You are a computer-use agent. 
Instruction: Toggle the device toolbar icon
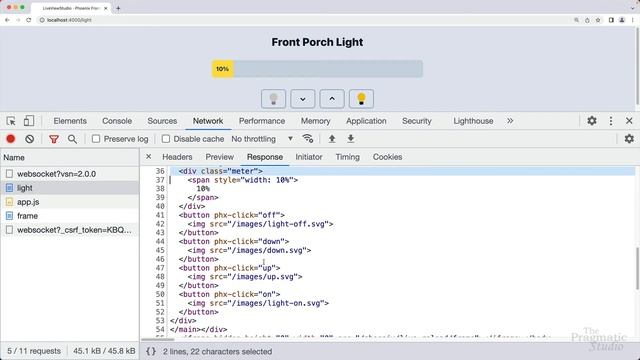tap(29, 121)
